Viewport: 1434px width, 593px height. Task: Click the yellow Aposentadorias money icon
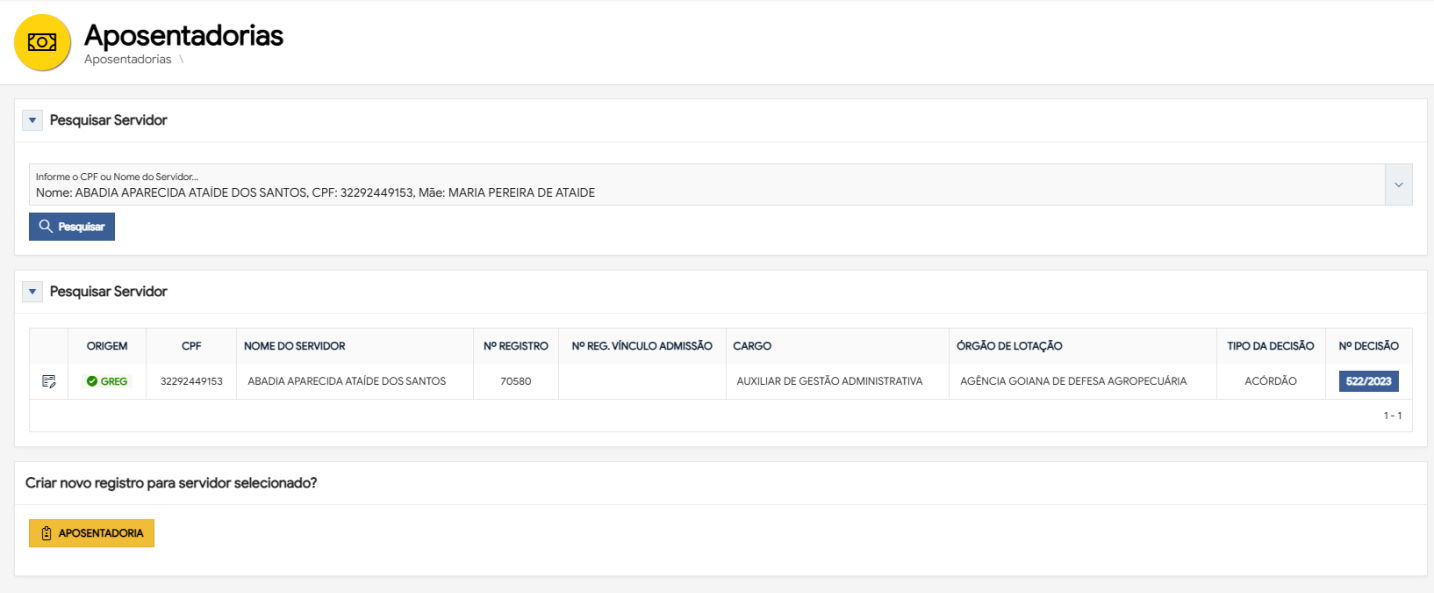coord(42,42)
